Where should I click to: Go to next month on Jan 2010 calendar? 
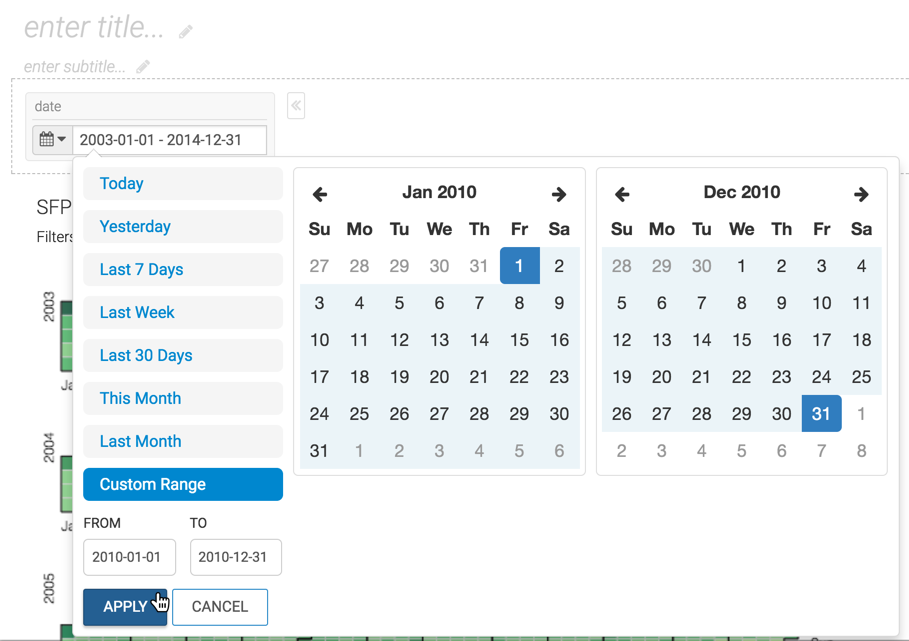pos(559,194)
